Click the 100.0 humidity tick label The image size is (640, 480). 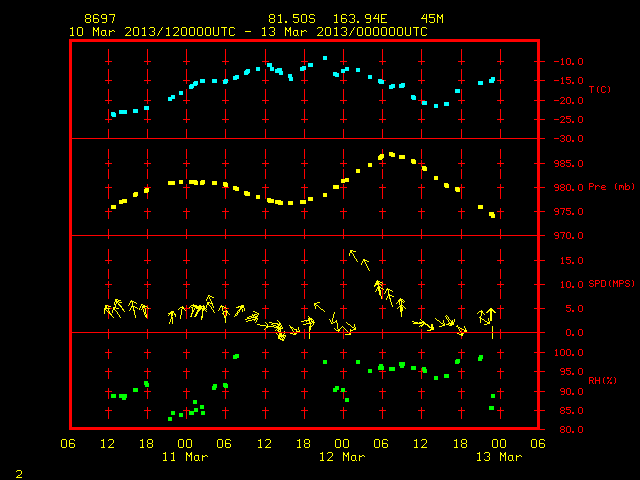click(x=571, y=353)
